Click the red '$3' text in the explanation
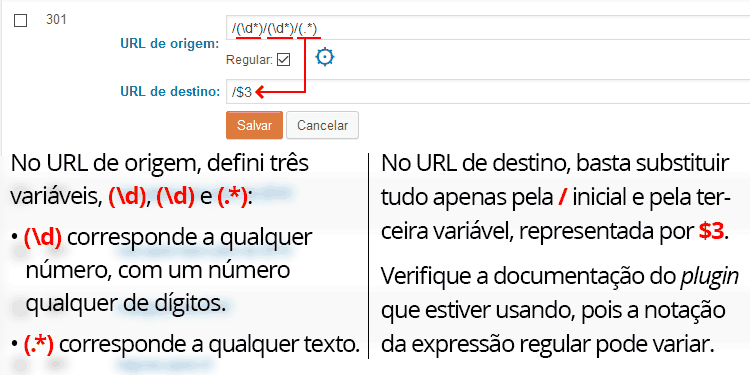Image resolution: width=750 pixels, height=375 pixels. click(x=711, y=232)
